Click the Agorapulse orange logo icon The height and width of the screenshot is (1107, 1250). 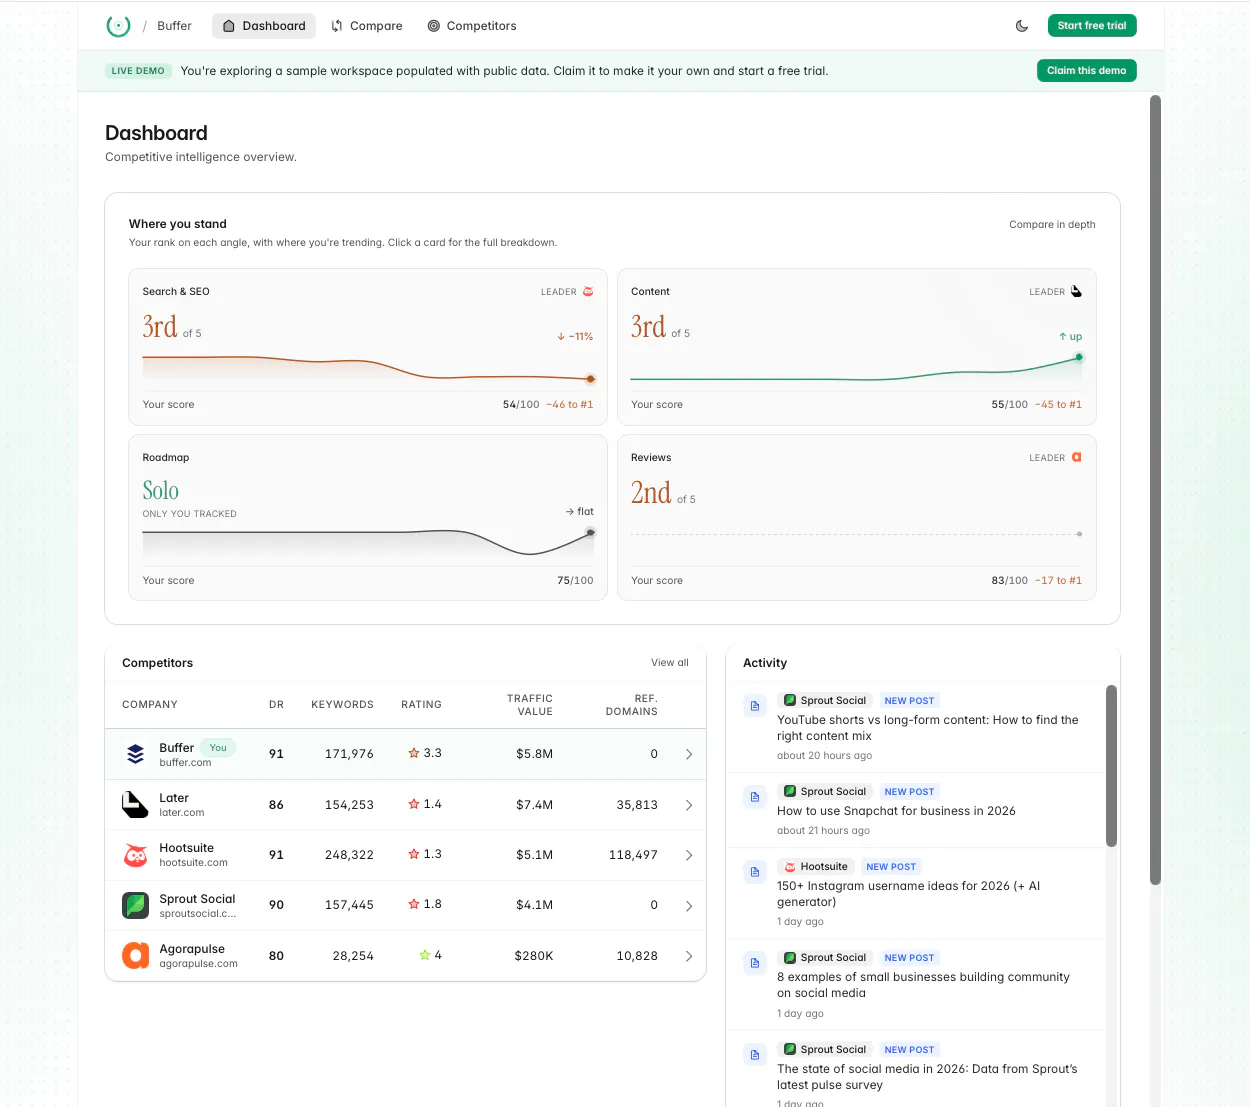click(x=135, y=956)
